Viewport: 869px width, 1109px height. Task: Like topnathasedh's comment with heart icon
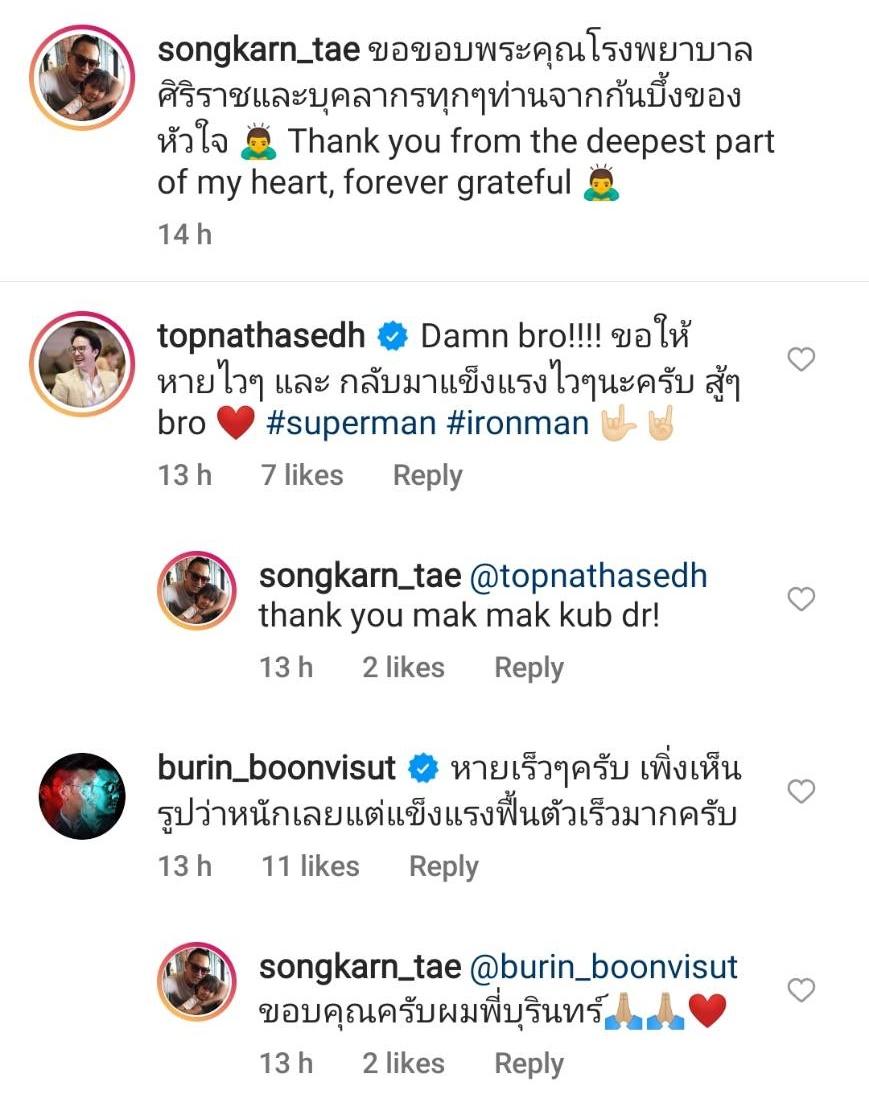[x=801, y=360]
